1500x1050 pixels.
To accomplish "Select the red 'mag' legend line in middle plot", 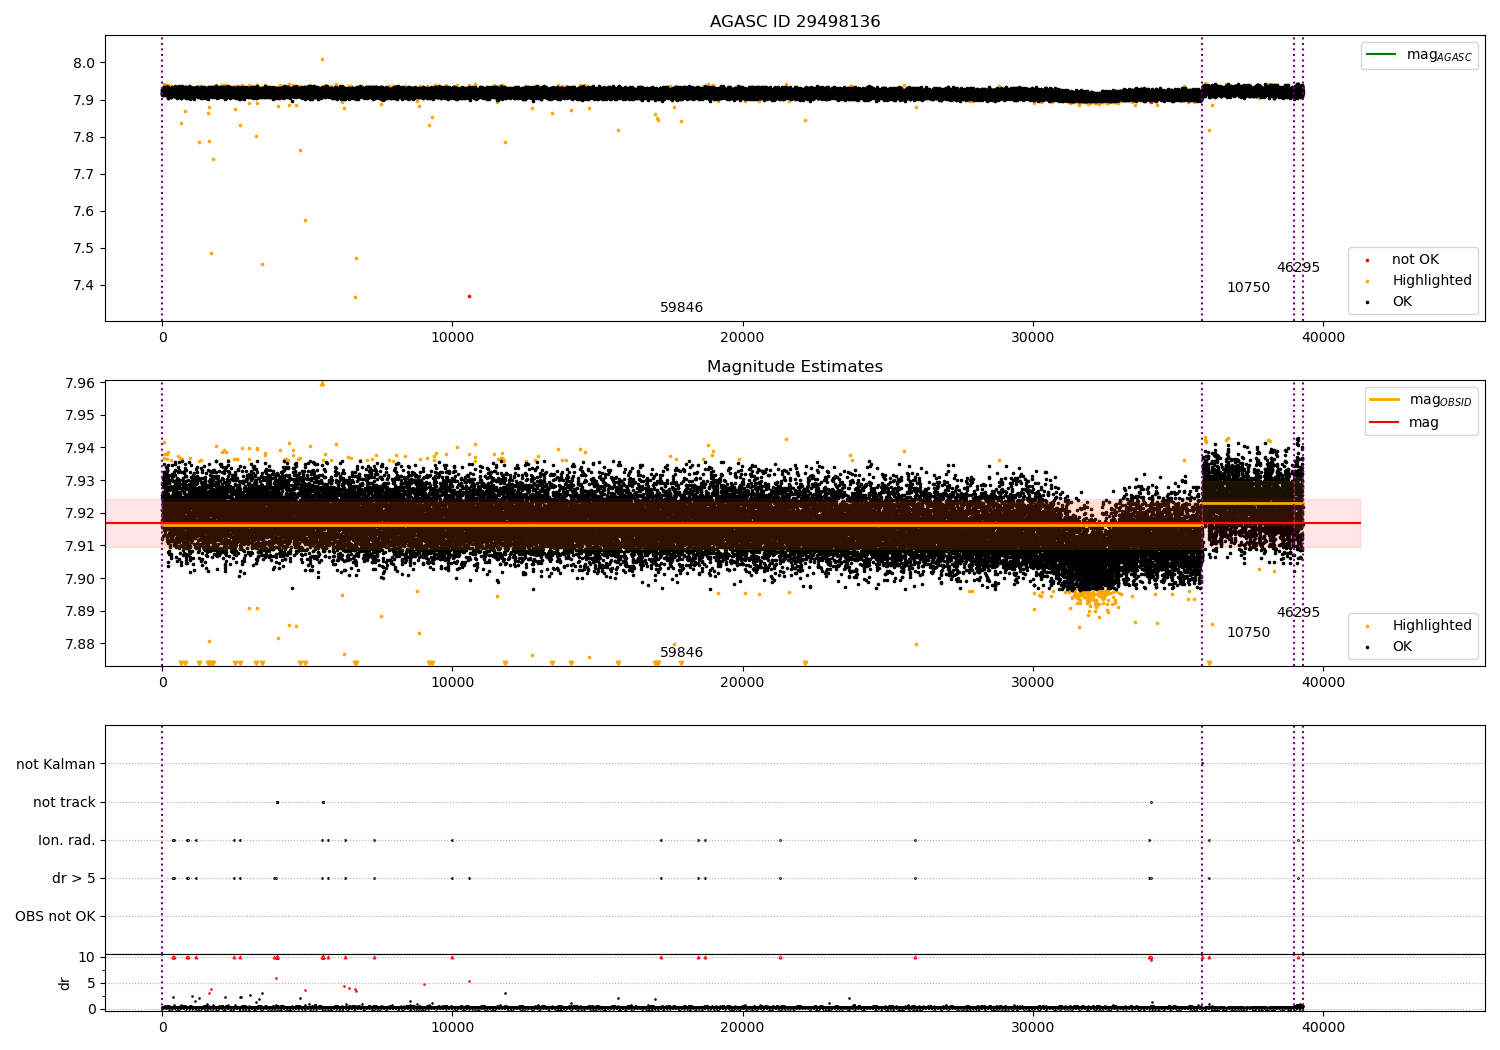I will pyautogui.click(x=1384, y=423).
